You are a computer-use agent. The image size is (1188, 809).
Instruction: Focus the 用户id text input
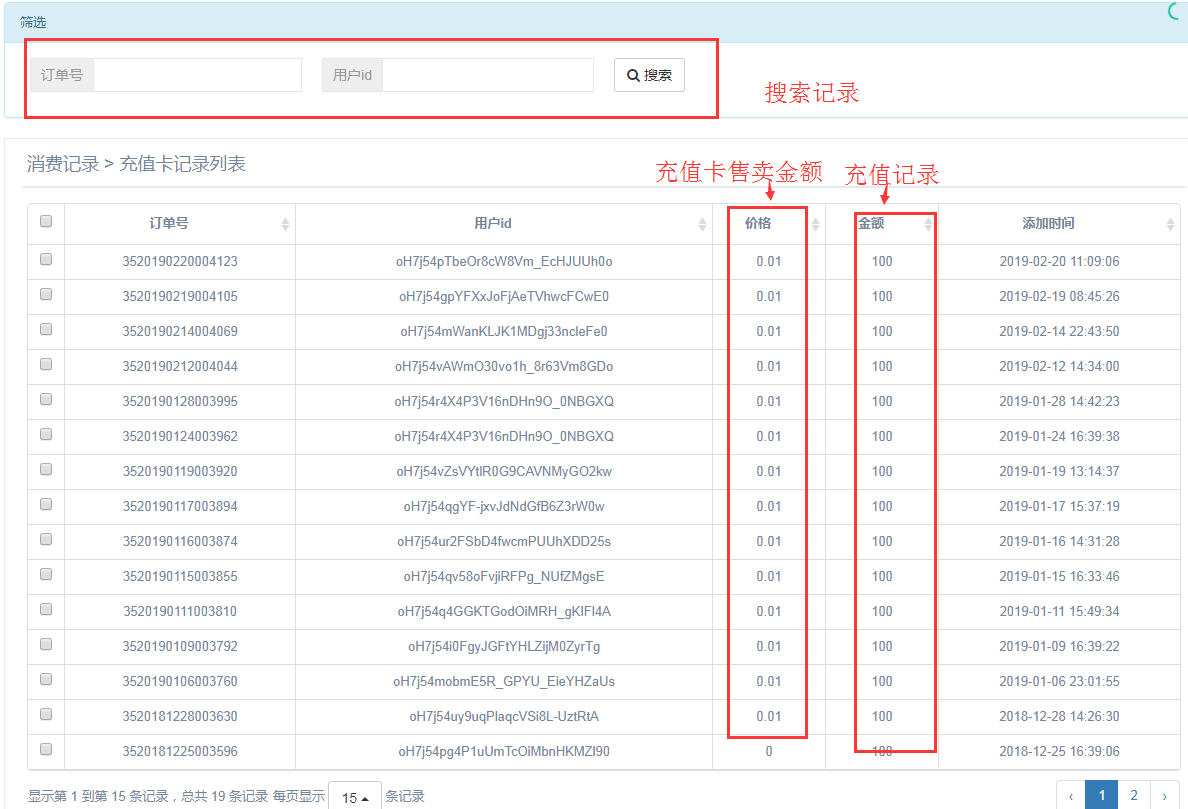click(x=488, y=75)
